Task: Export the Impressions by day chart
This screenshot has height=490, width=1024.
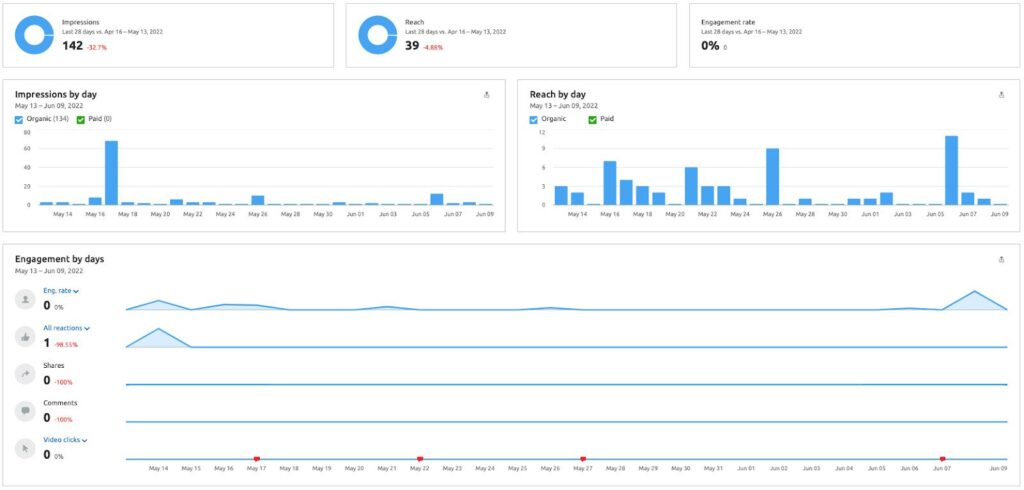Action: pos(487,95)
